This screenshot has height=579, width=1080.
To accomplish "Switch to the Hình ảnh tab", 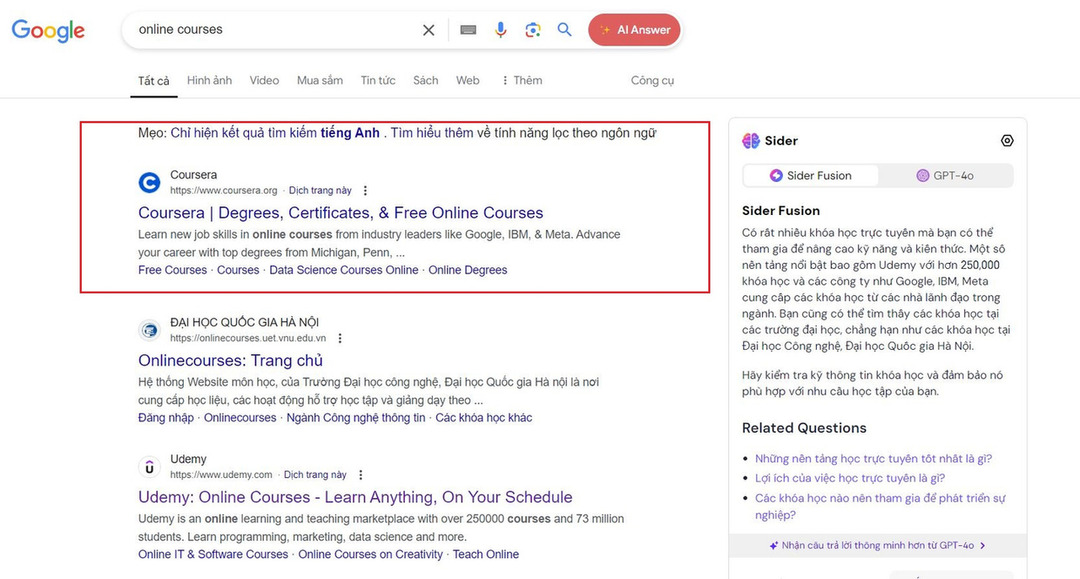I will [209, 81].
